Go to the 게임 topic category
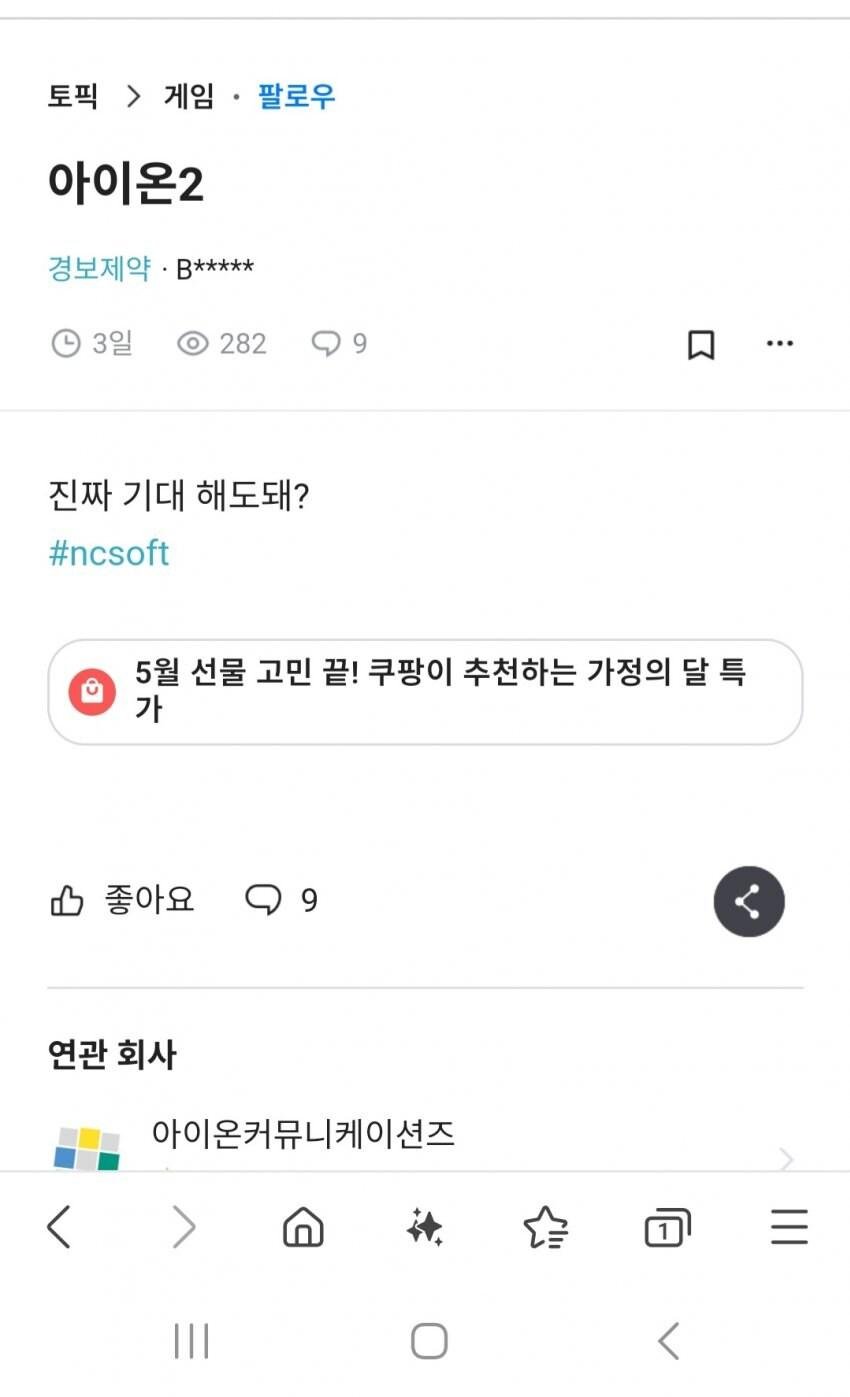850x1397 pixels. point(189,97)
